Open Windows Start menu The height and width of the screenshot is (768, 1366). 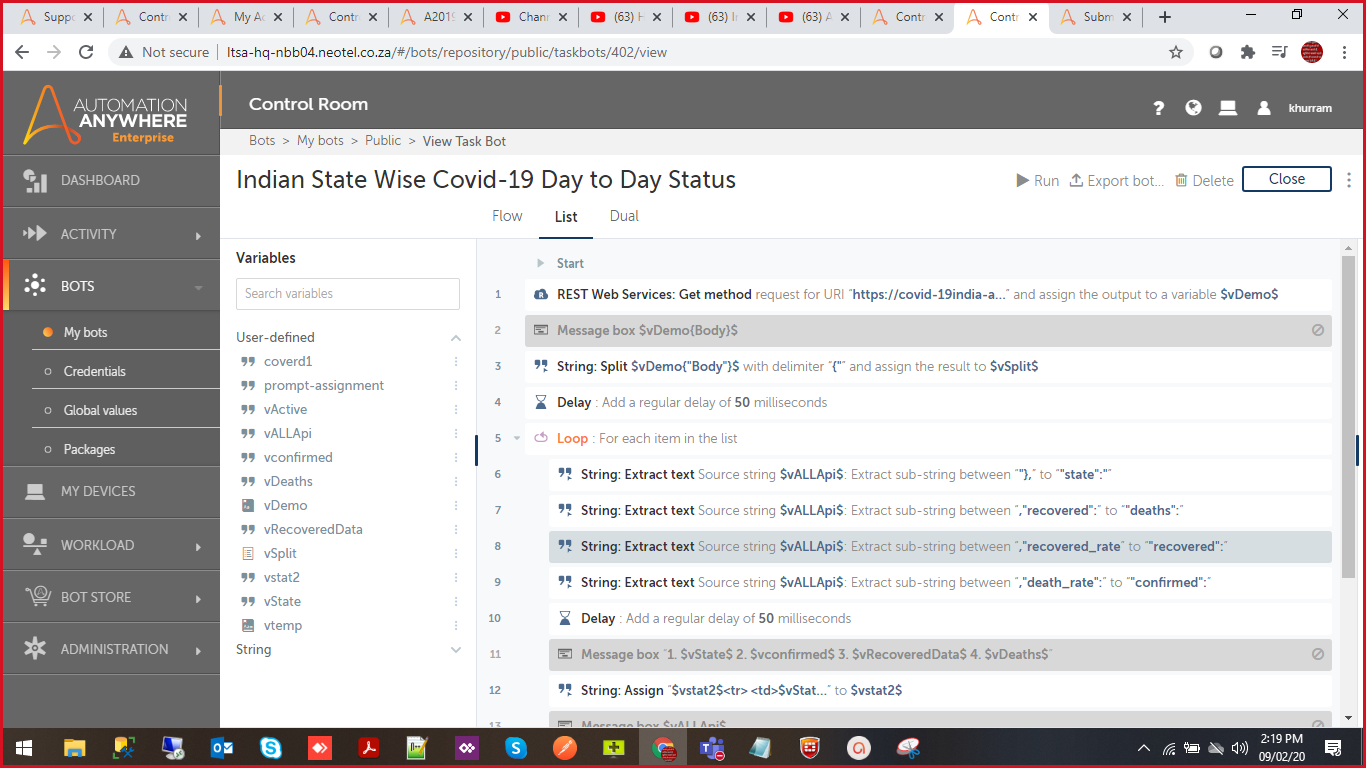23,747
